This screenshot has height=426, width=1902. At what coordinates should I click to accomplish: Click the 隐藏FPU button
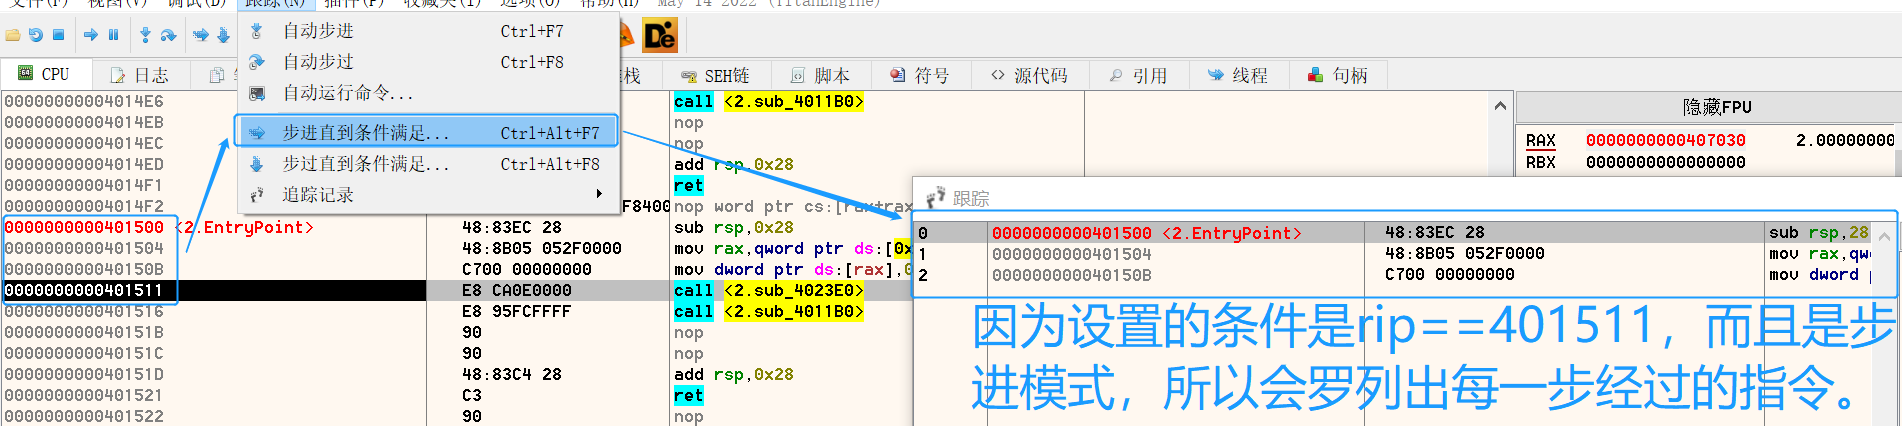[x=1716, y=107]
